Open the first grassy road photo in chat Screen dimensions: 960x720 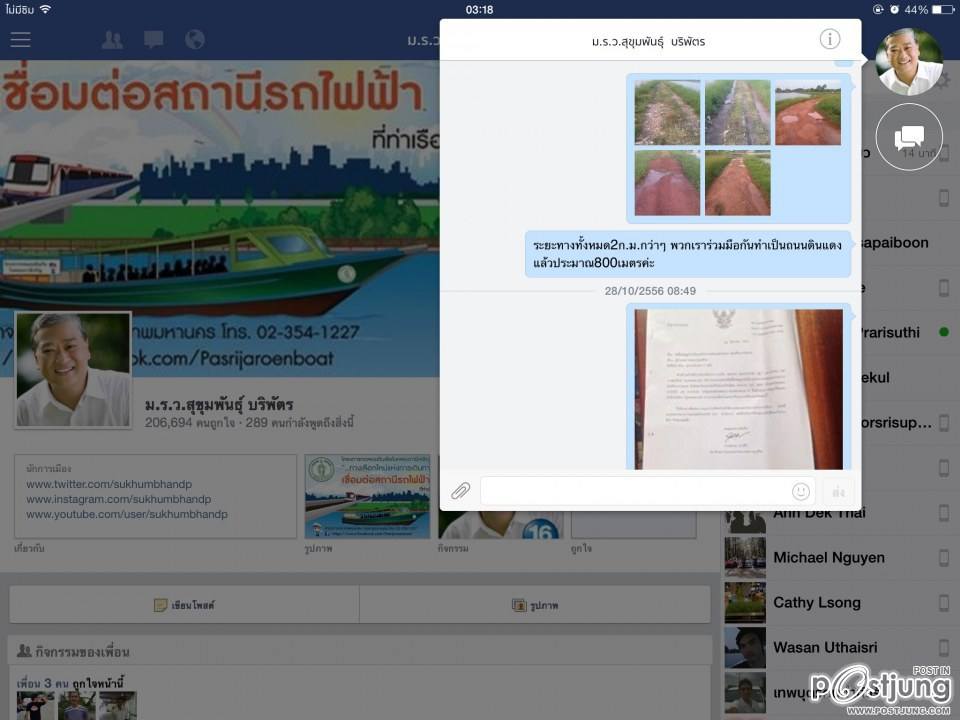(x=667, y=113)
